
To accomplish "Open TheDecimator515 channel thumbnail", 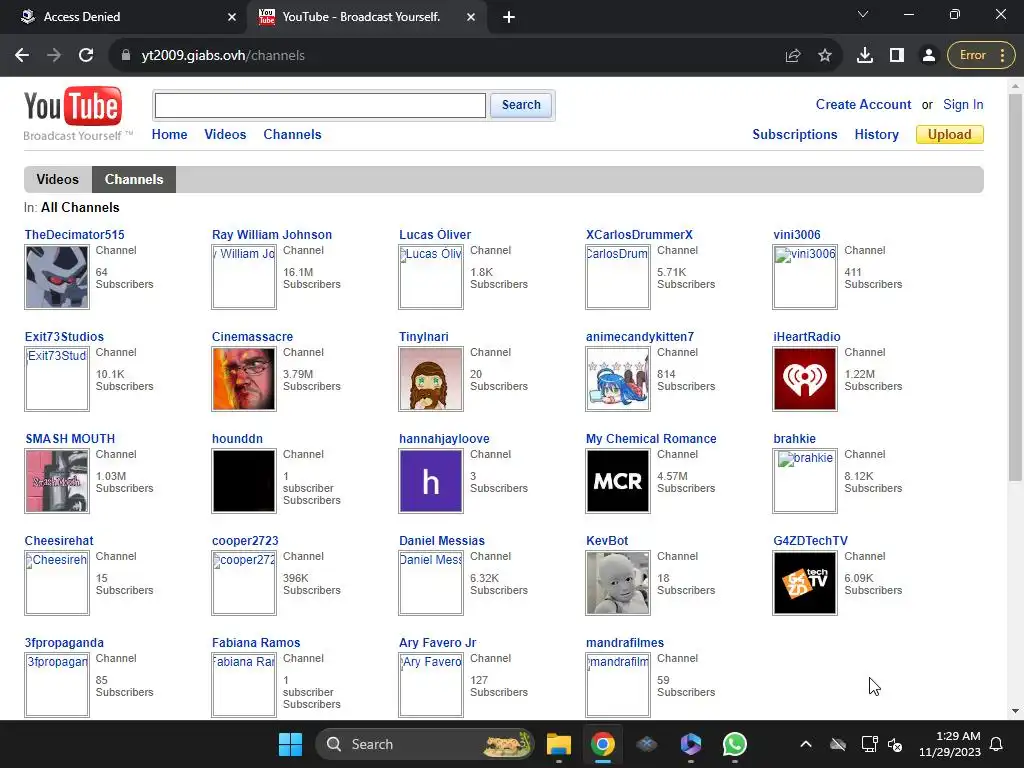I will click(x=57, y=277).
